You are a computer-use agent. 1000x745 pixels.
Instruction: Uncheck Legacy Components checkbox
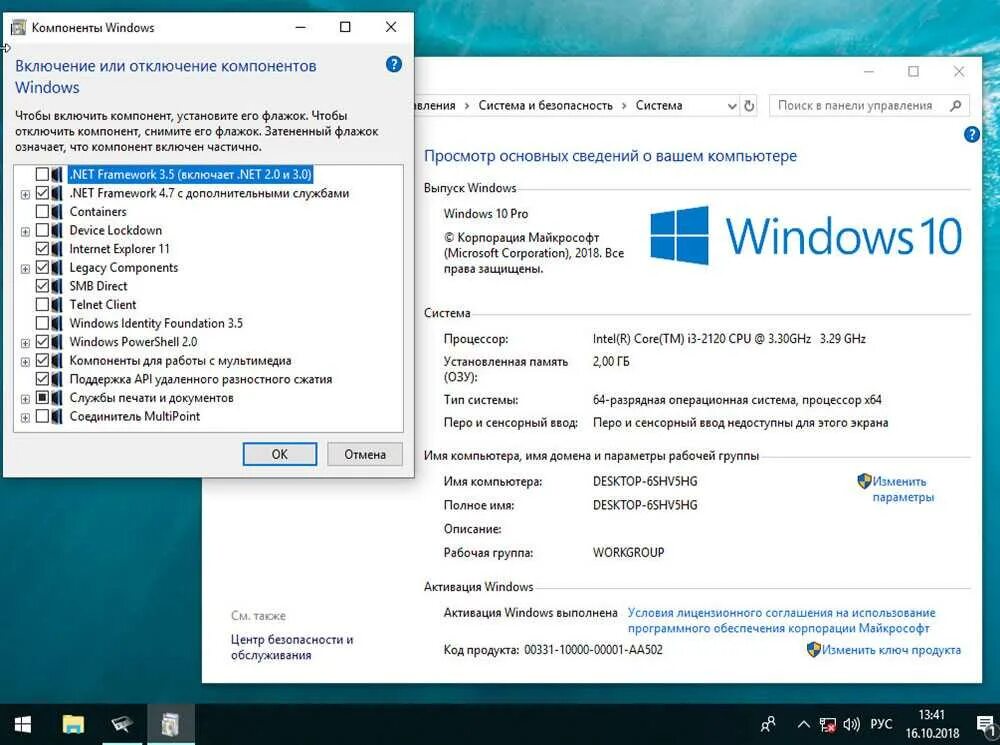coord(42,267)
